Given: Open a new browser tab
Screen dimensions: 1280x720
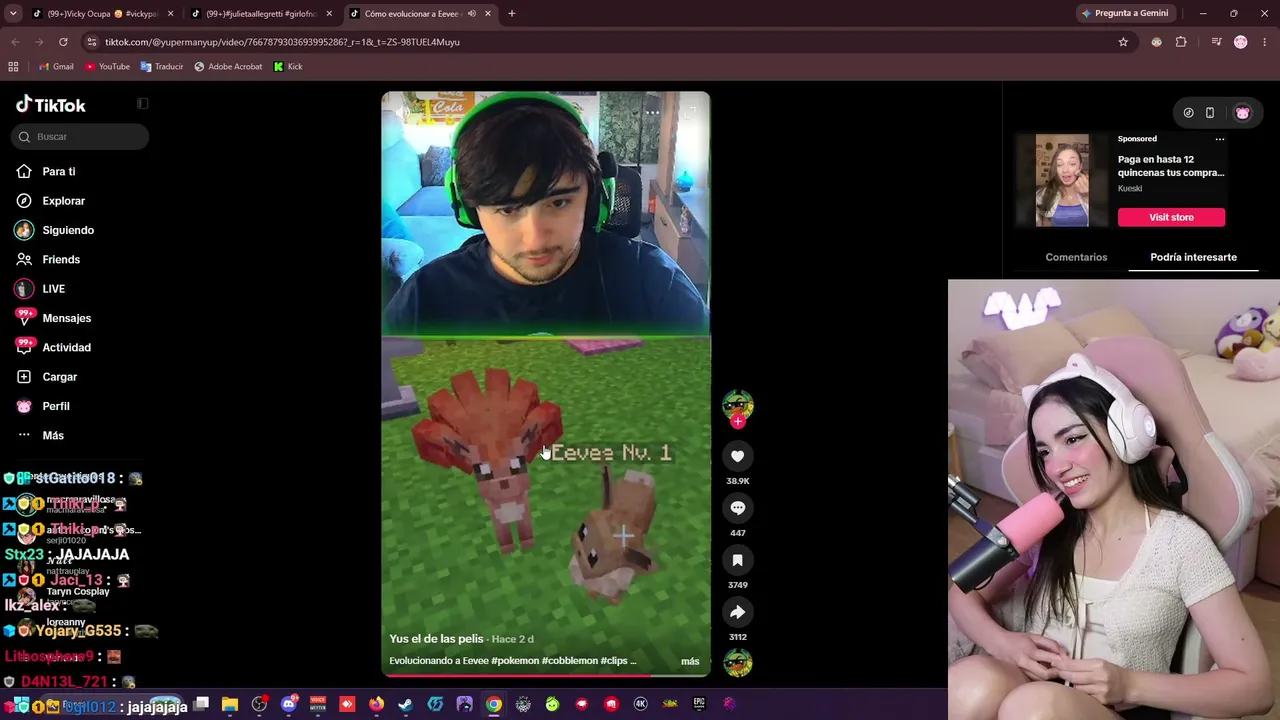Looking at the screenshot, I should click(511, 14).
